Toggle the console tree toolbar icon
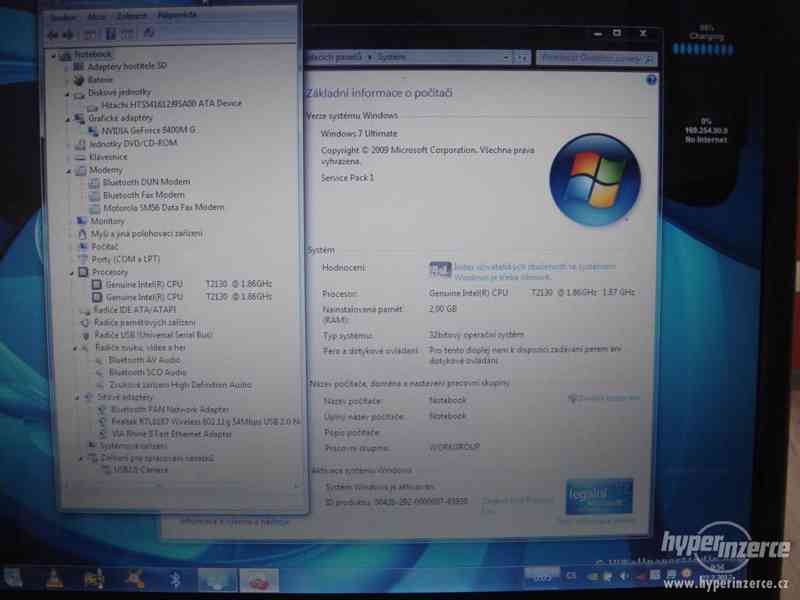Viewport: 800px width, 600px height. 89,35
